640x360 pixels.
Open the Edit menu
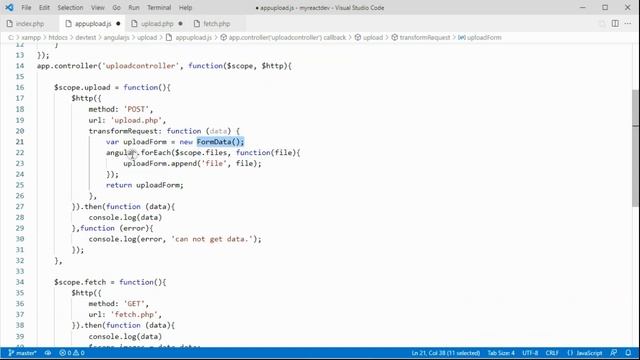pyautogui.click(x=44, y=8)
